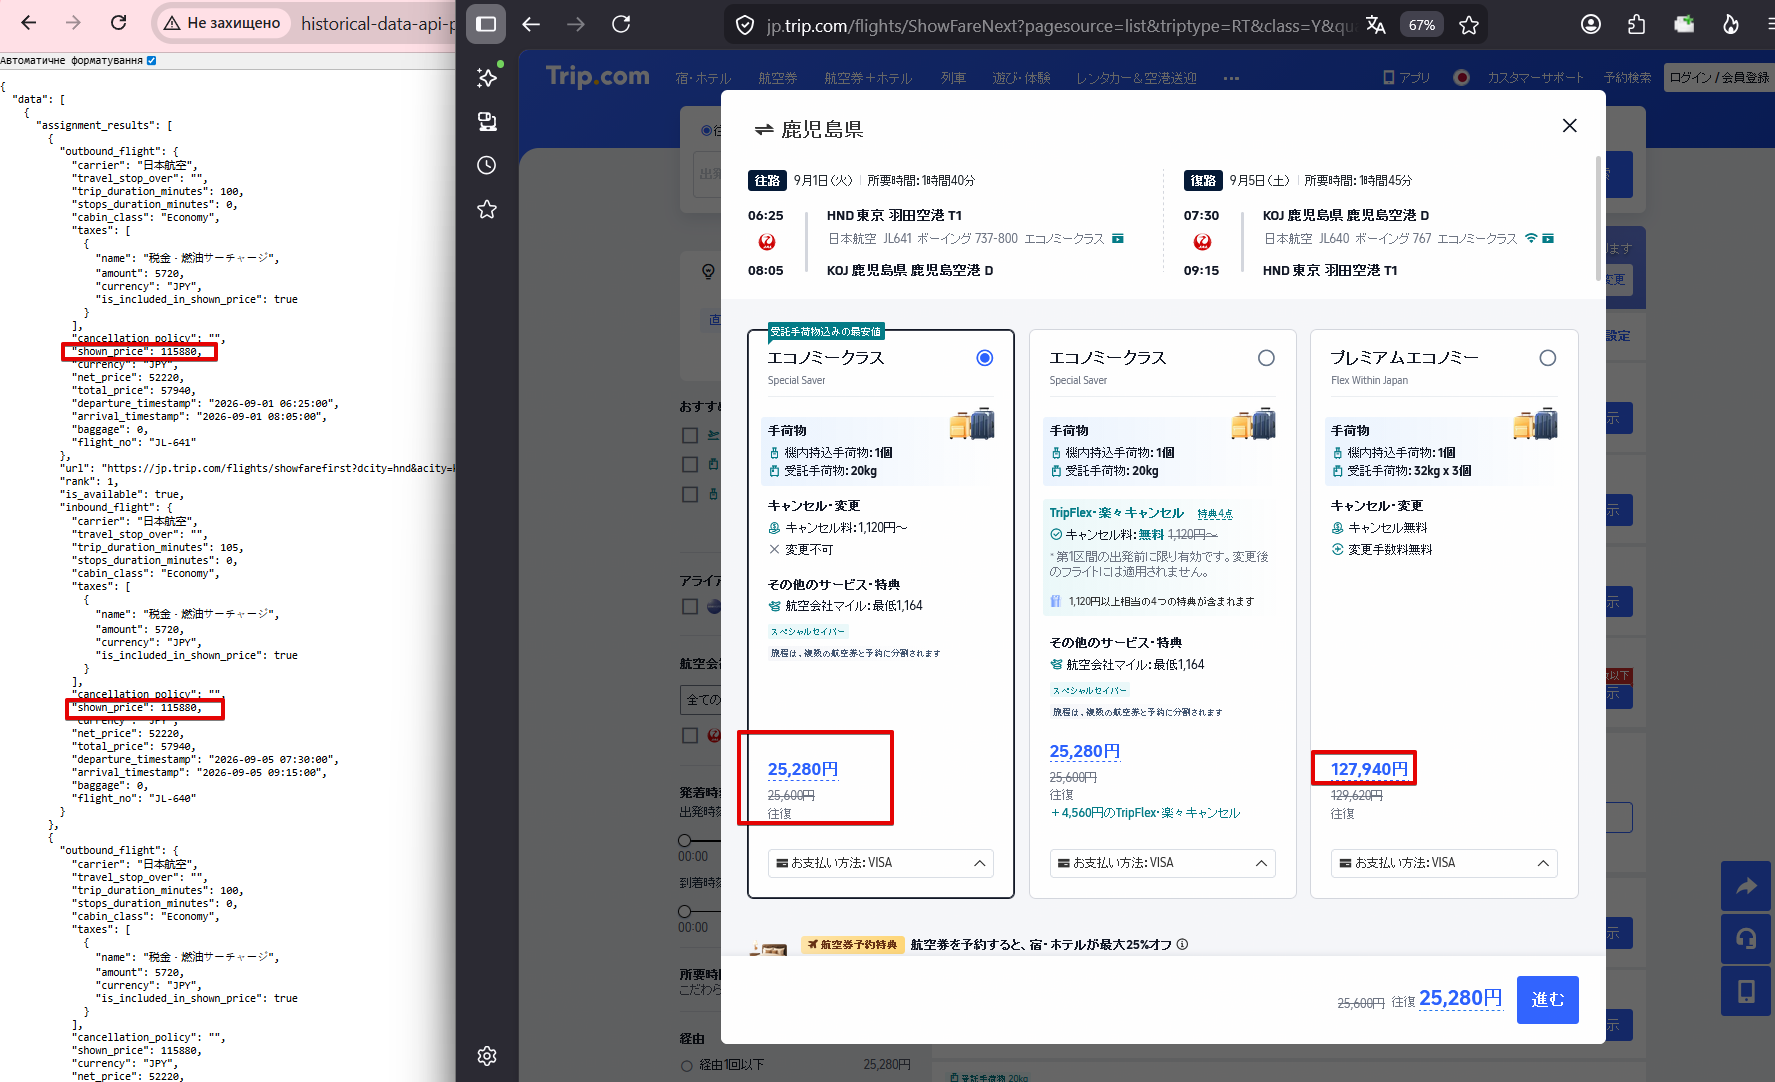Click the fare popup's vertical scrollbar
Viewport: 1775px width, 1082px height.
pos(1598,218)
